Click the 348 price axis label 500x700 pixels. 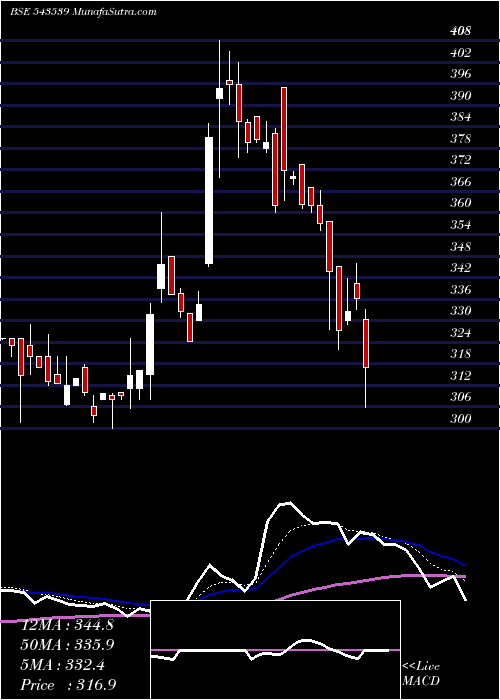pos(461,246)
